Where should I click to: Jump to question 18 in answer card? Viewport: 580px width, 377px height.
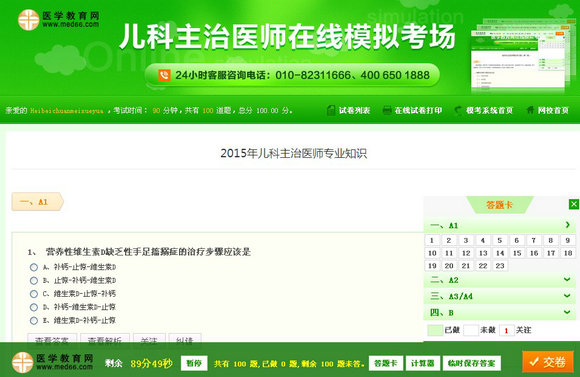pyautogui.click(x=568, y=253)
